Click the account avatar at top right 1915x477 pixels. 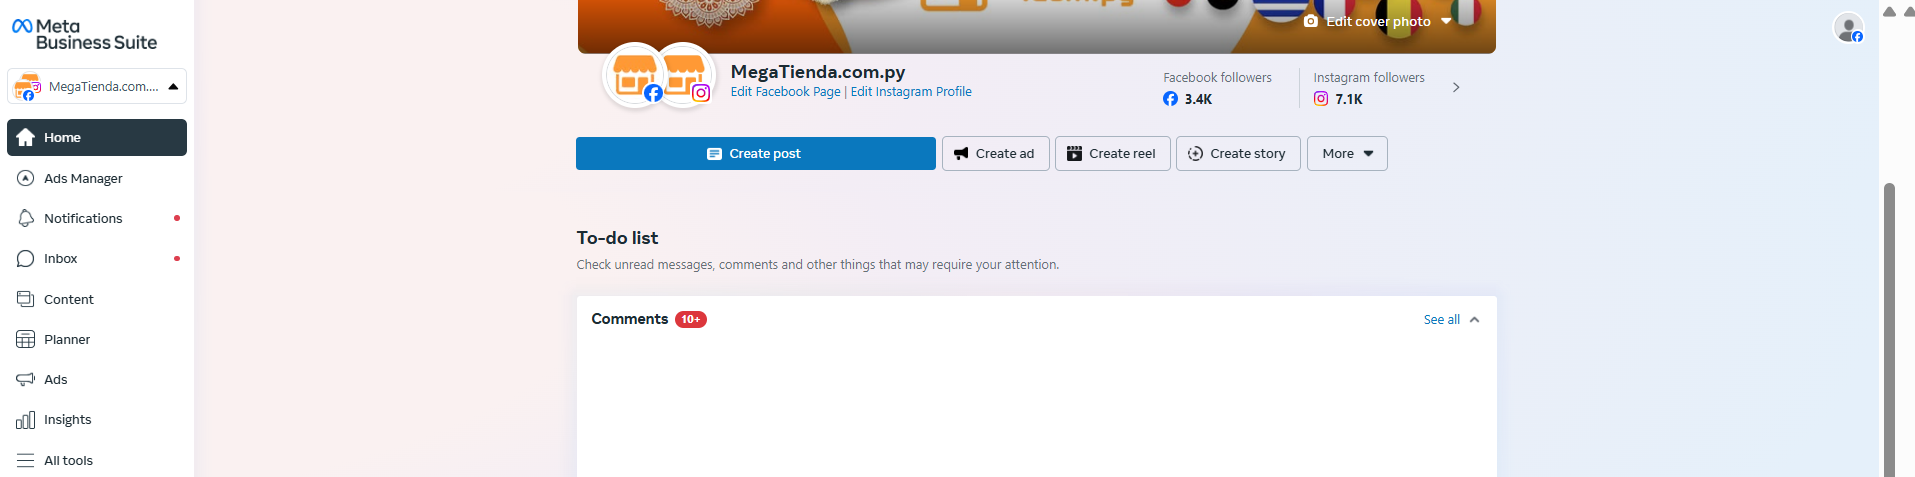(x=1848, y=27)
